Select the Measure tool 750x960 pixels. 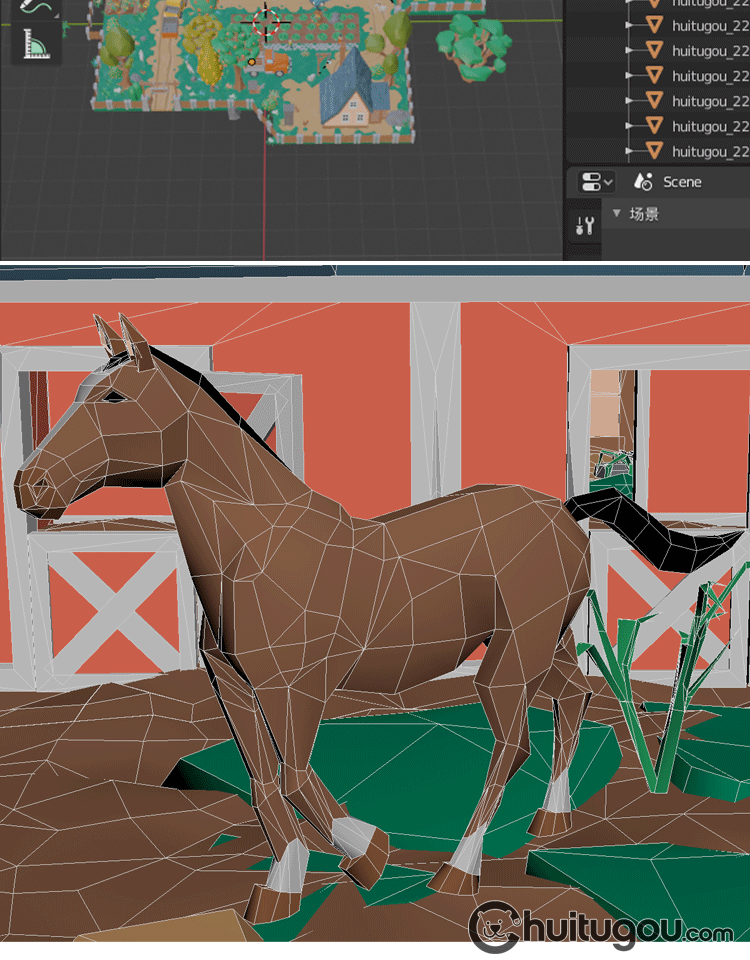click(x=39, y=45)
